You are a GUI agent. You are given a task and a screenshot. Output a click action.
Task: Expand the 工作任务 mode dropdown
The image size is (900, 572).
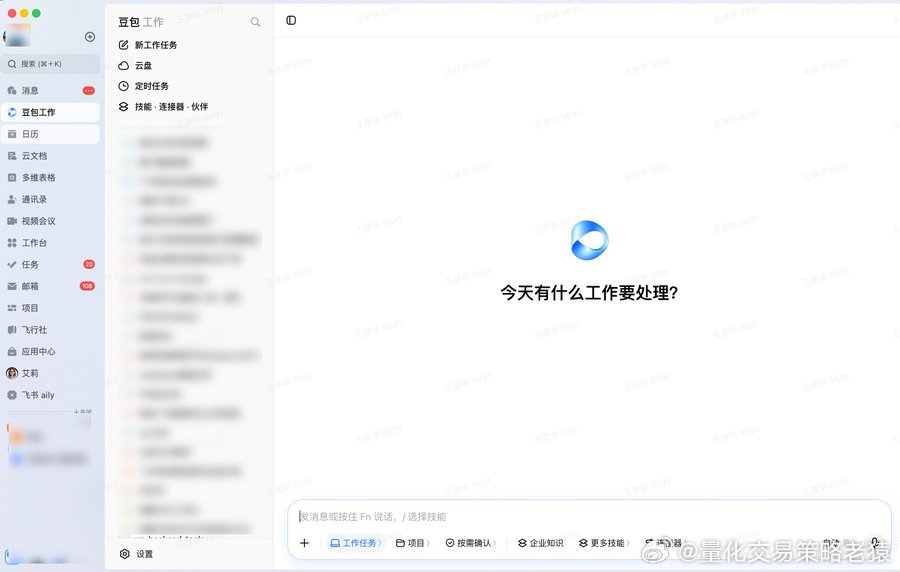356,543
